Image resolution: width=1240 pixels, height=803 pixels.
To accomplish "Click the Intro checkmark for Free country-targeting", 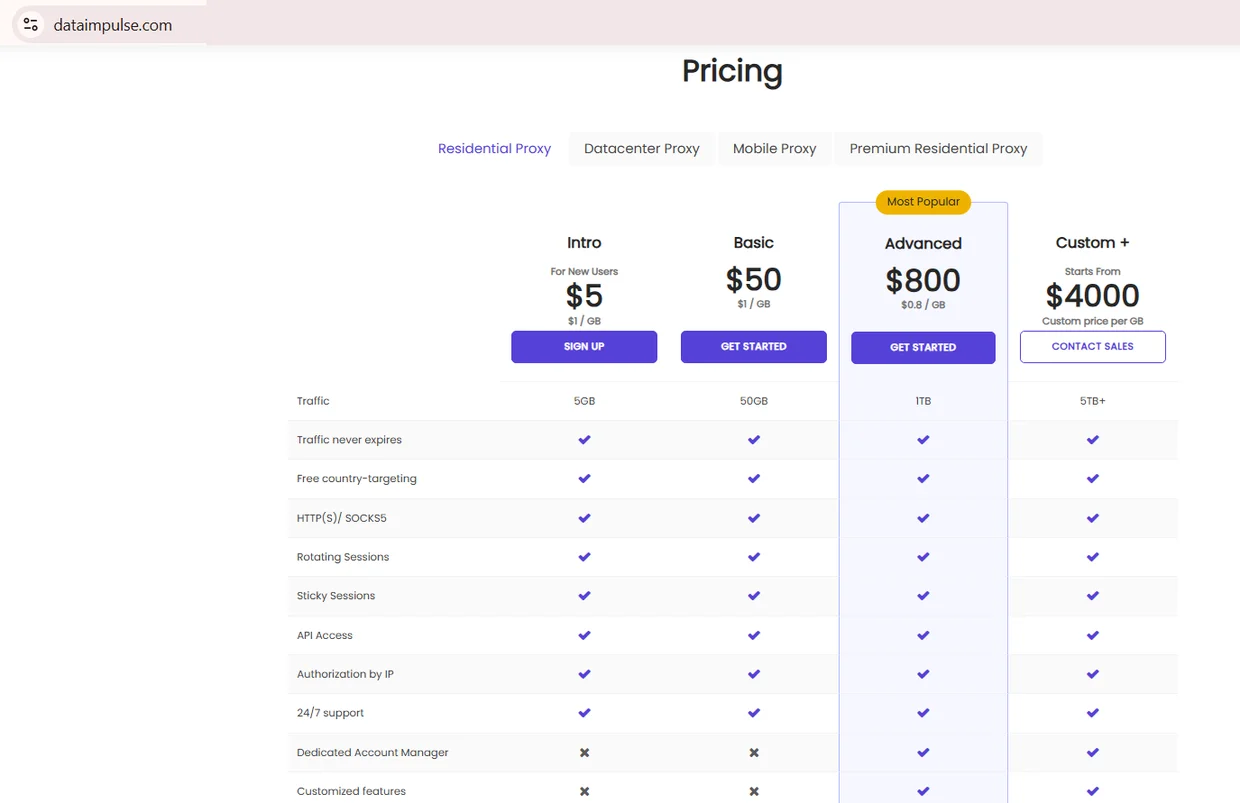I will (x=584, y=478).
